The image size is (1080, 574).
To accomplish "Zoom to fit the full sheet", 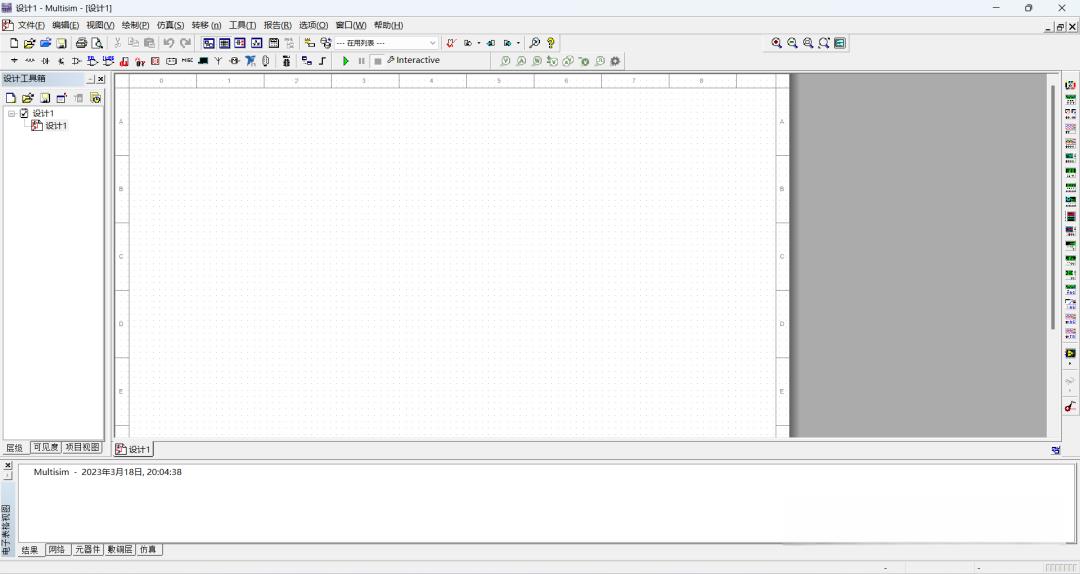I will click(x=824, y=43).
